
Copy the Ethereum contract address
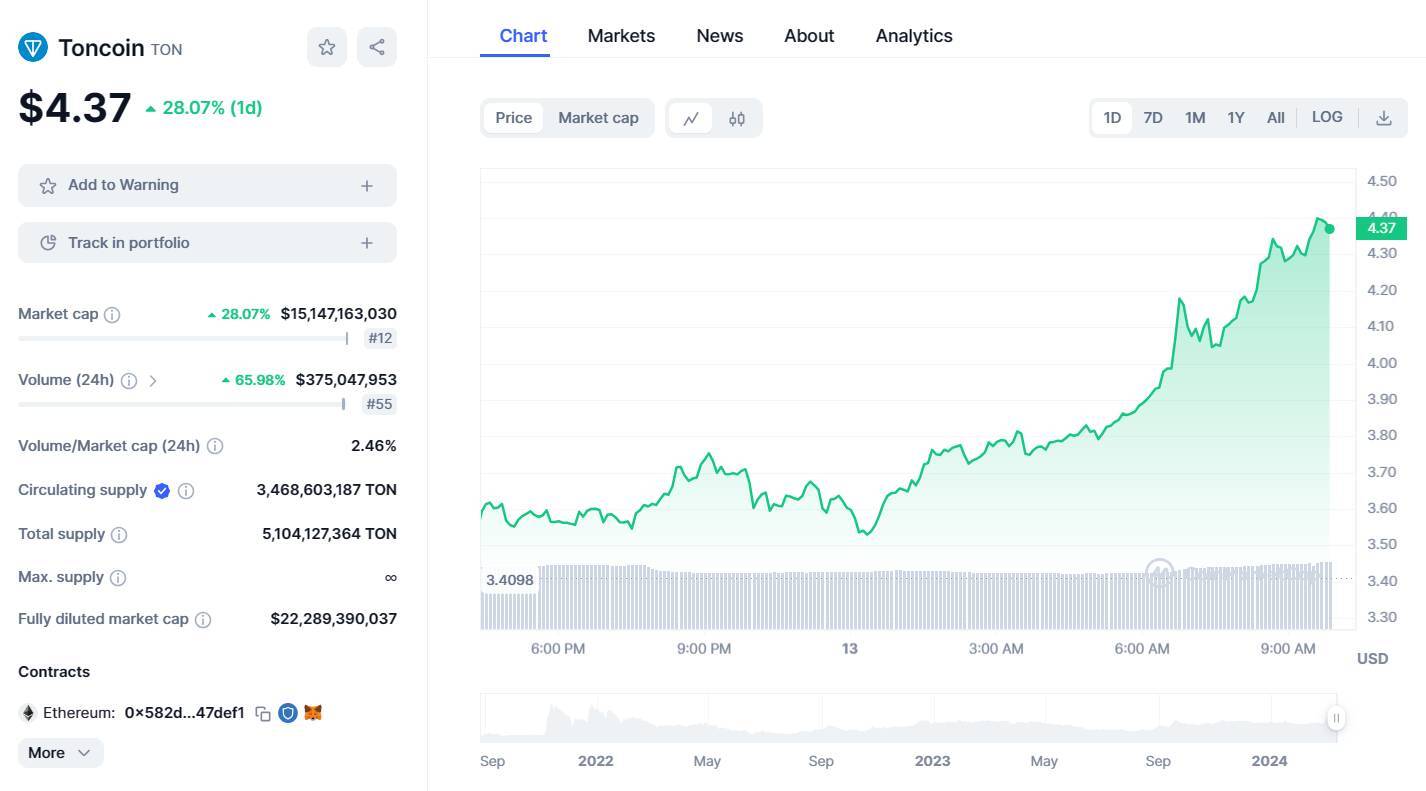coord(263,714)
